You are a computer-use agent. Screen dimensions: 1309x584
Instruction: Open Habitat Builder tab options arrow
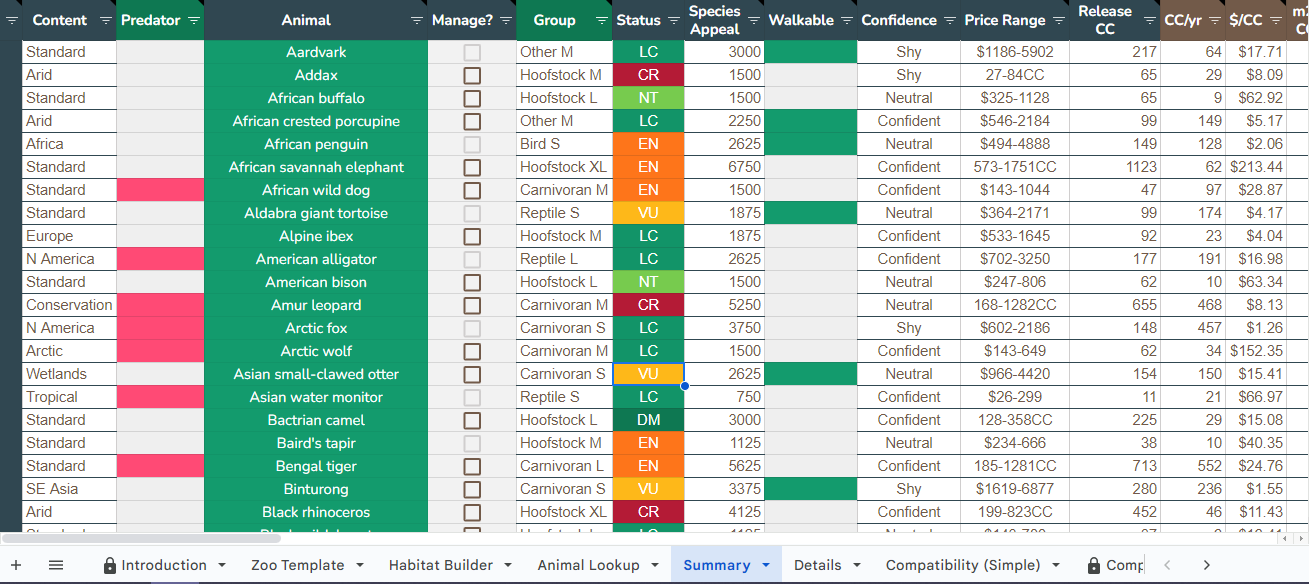509,565
